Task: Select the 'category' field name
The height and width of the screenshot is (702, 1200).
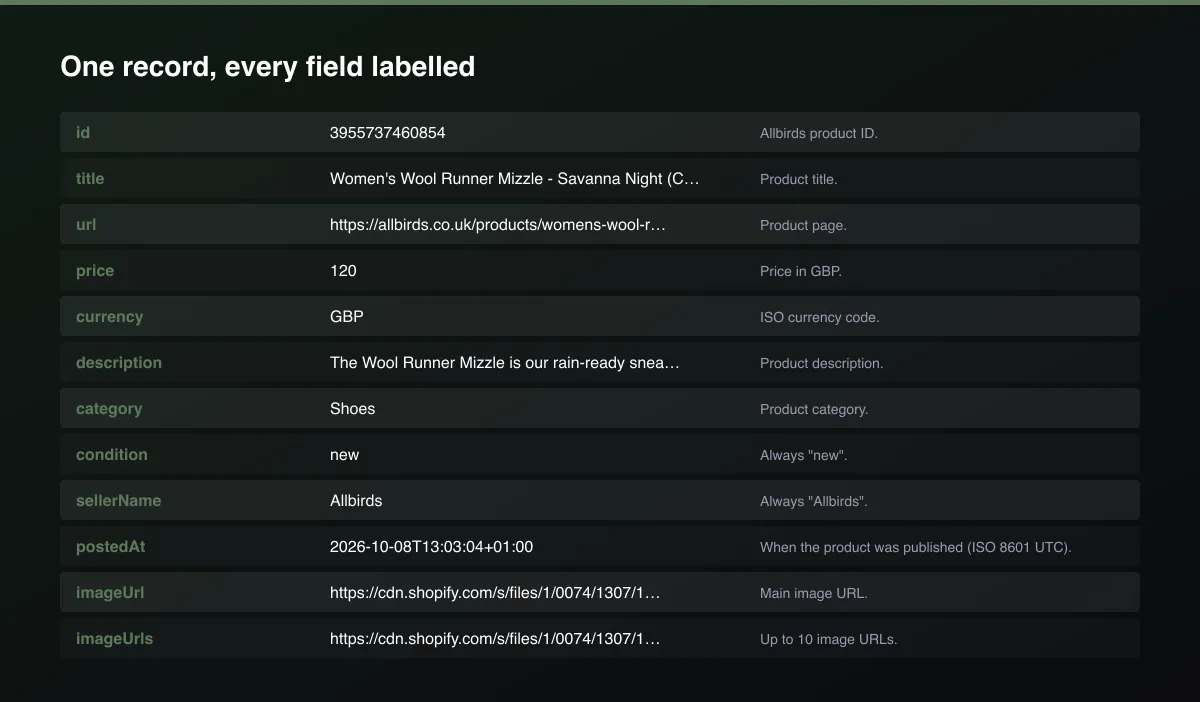Action: pyautogui.click(x=109, y=408)
